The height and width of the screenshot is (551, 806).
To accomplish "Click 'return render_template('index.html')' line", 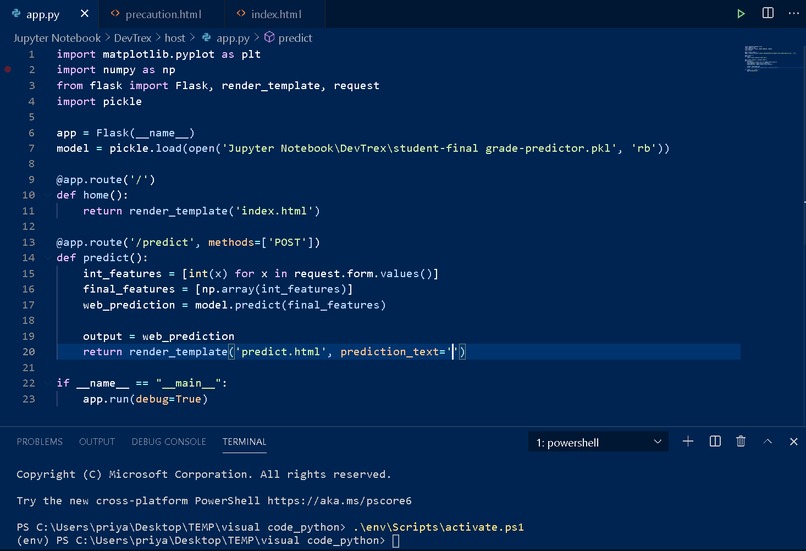I will tap(202, 211).
